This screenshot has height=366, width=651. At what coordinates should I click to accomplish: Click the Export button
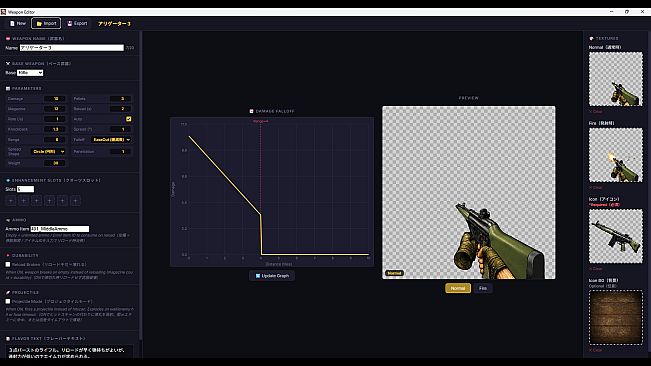point(78,23)
